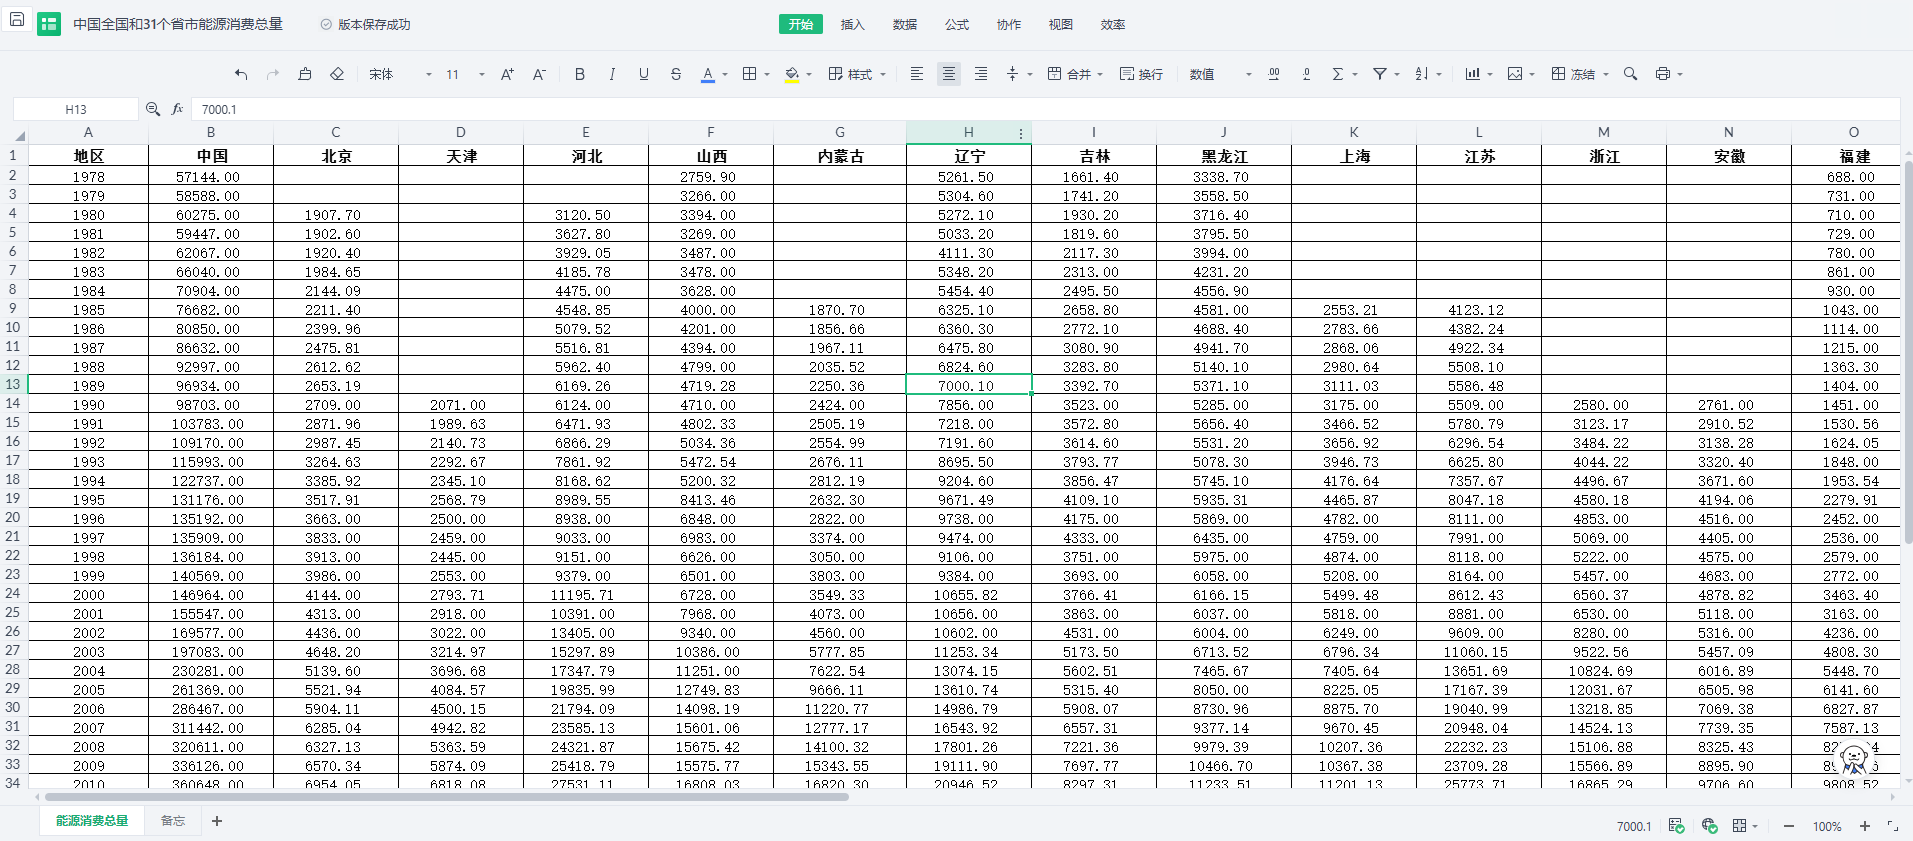Click the 冻结 freeze panes button
The height and width of the screenshot is (841, 1913).
1580,74
